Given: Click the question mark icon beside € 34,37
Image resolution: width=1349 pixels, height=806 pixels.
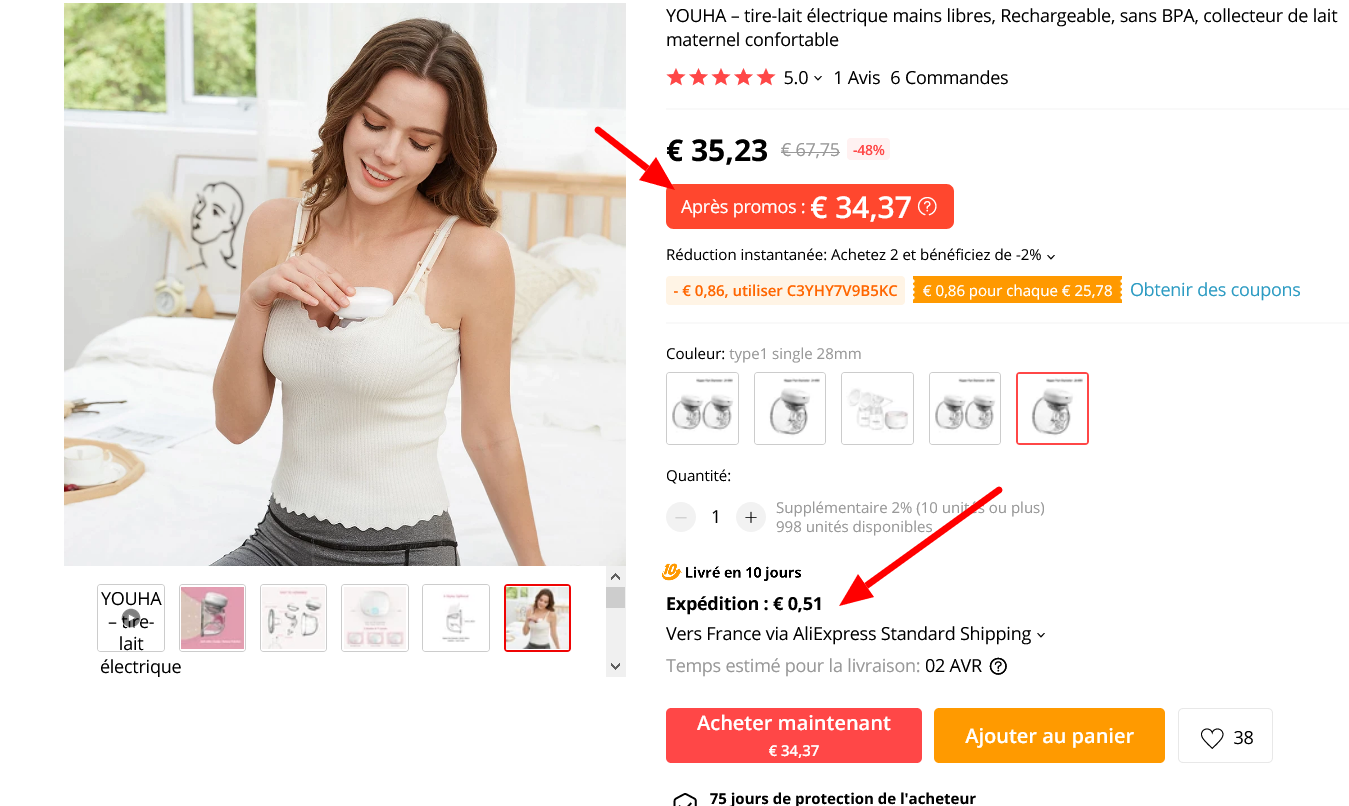Looking at the screenshot, I should pyautogui.click(x=927, y=207).
